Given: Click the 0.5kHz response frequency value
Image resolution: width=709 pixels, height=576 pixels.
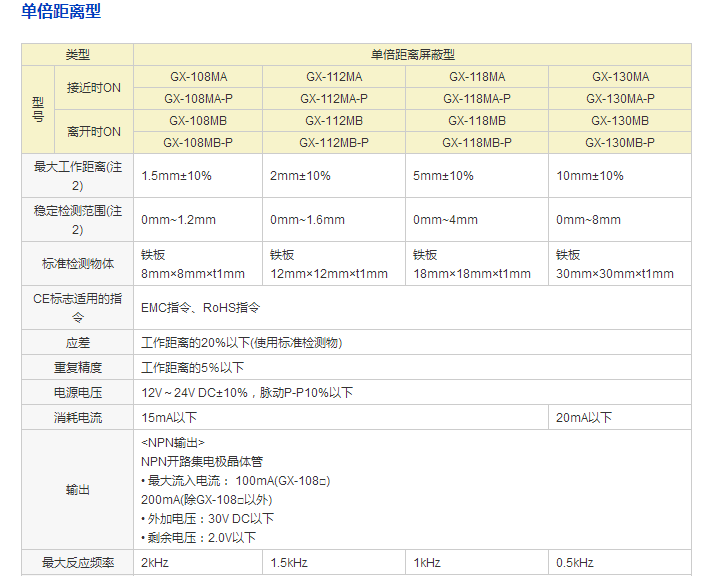Looking at the screenshot, I should [575, 563].
